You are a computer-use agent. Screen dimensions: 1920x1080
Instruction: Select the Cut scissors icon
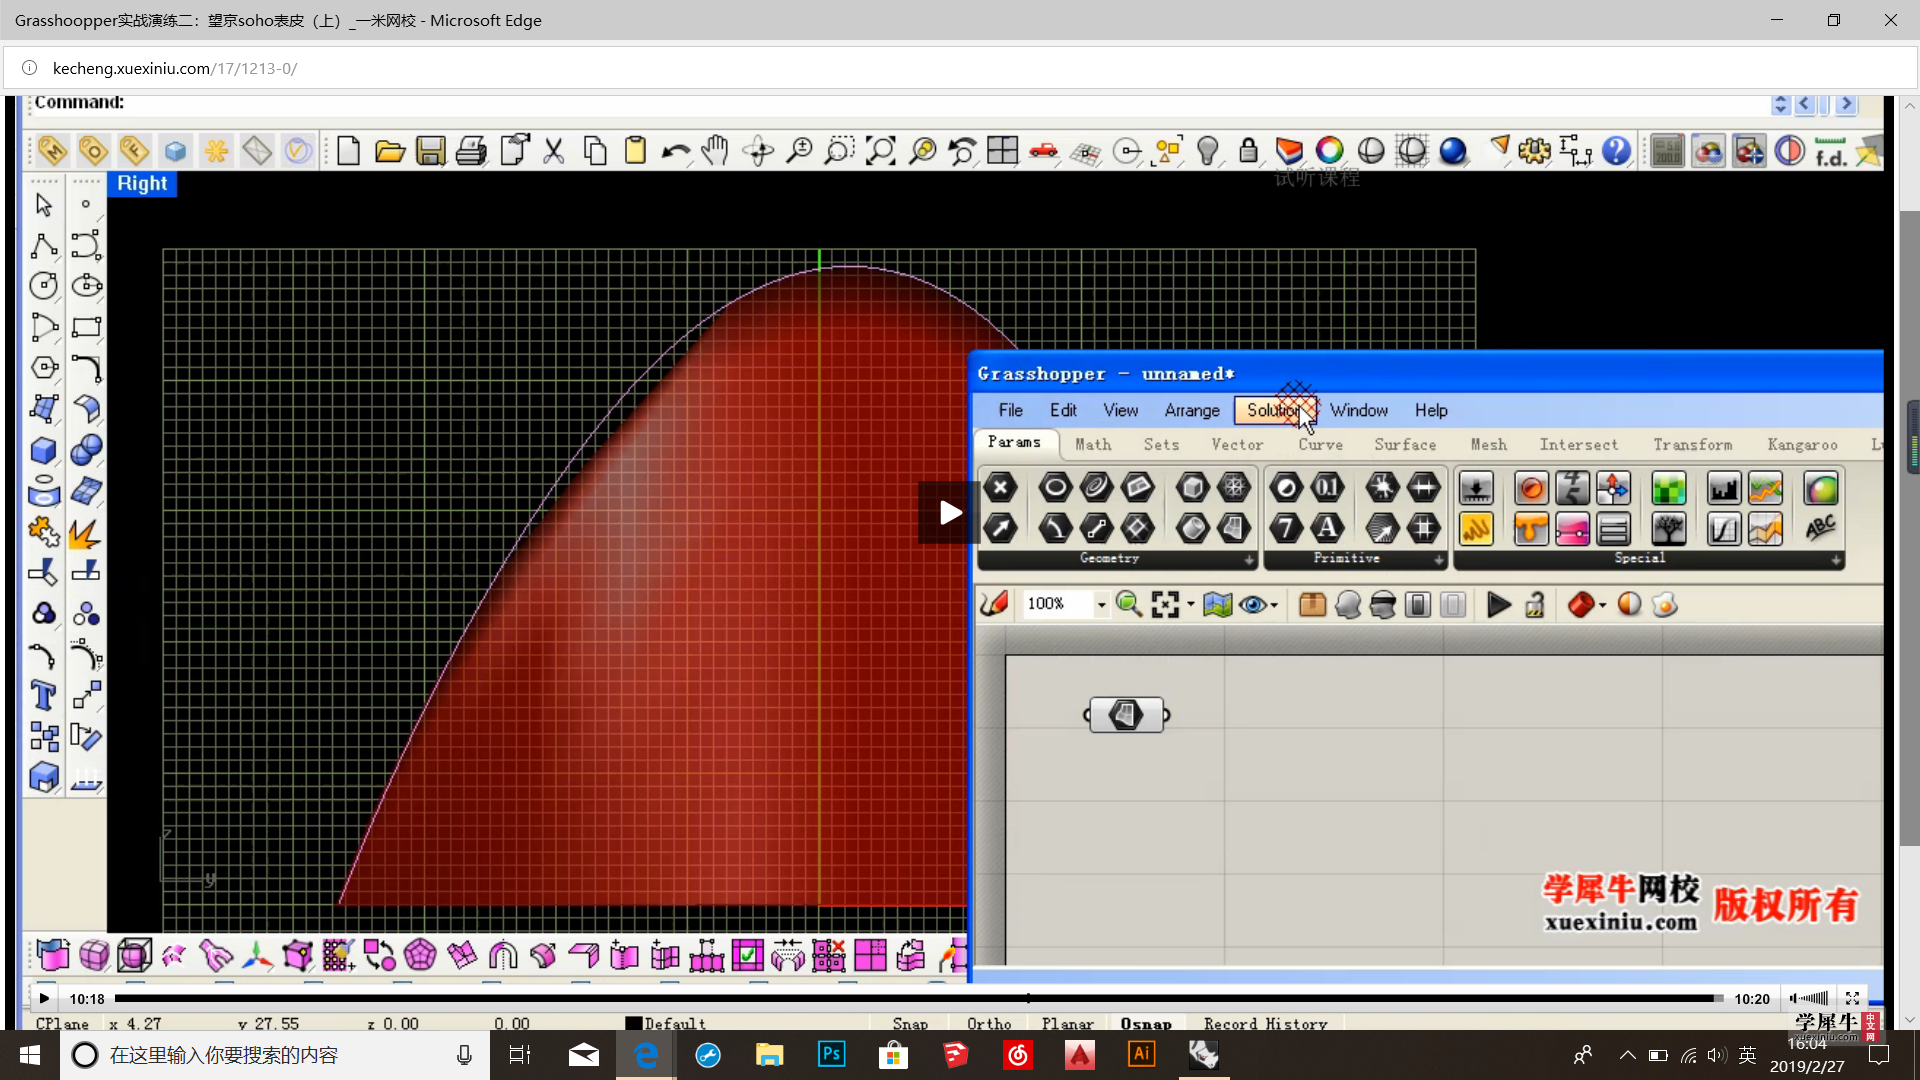click(553, 151)
